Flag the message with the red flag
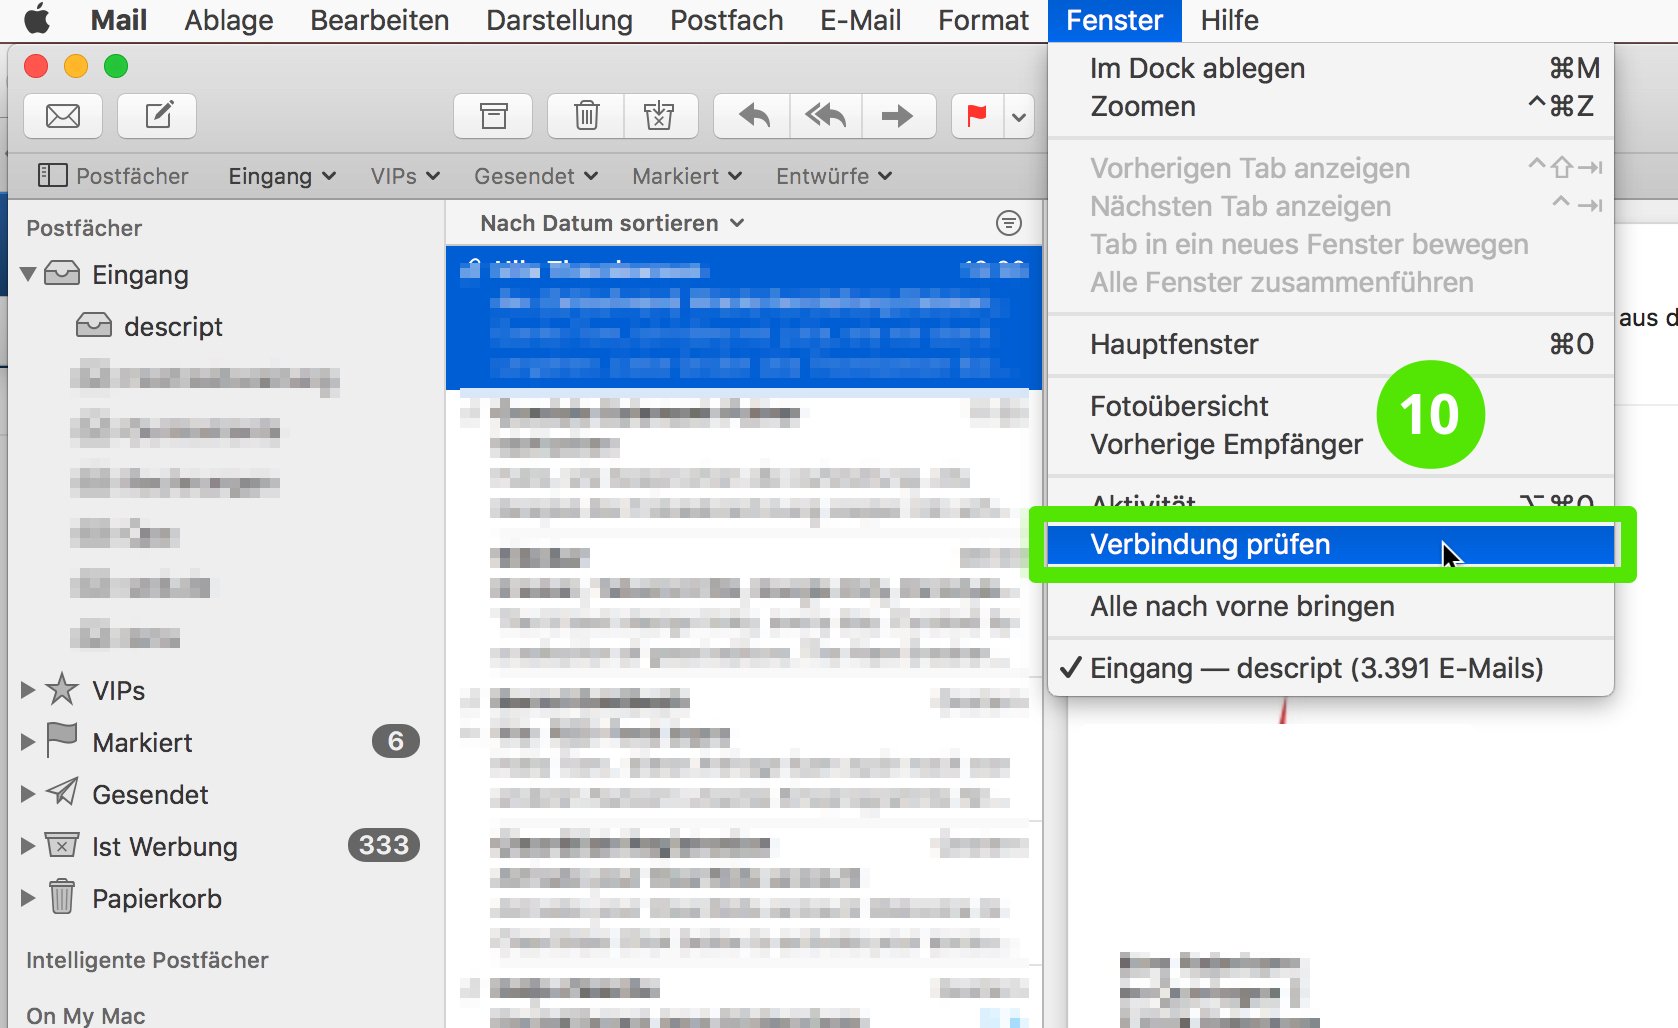Viewport: 1678px width, 1028px height. (977, 116)
